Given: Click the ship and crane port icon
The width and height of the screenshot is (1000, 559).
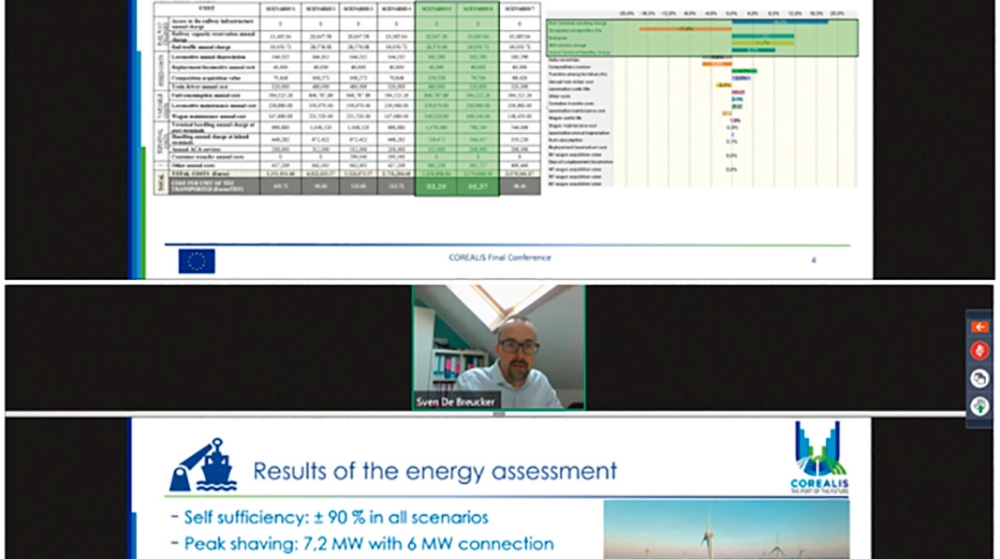Looking at the screenshot, I should tap(202, 468).
